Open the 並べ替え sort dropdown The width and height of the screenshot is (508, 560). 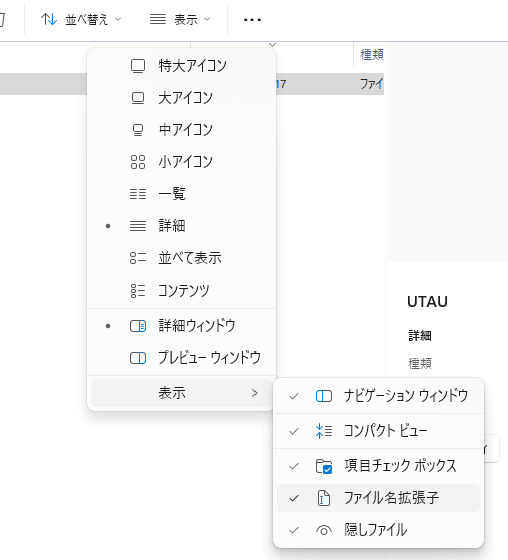coord(81,20)
